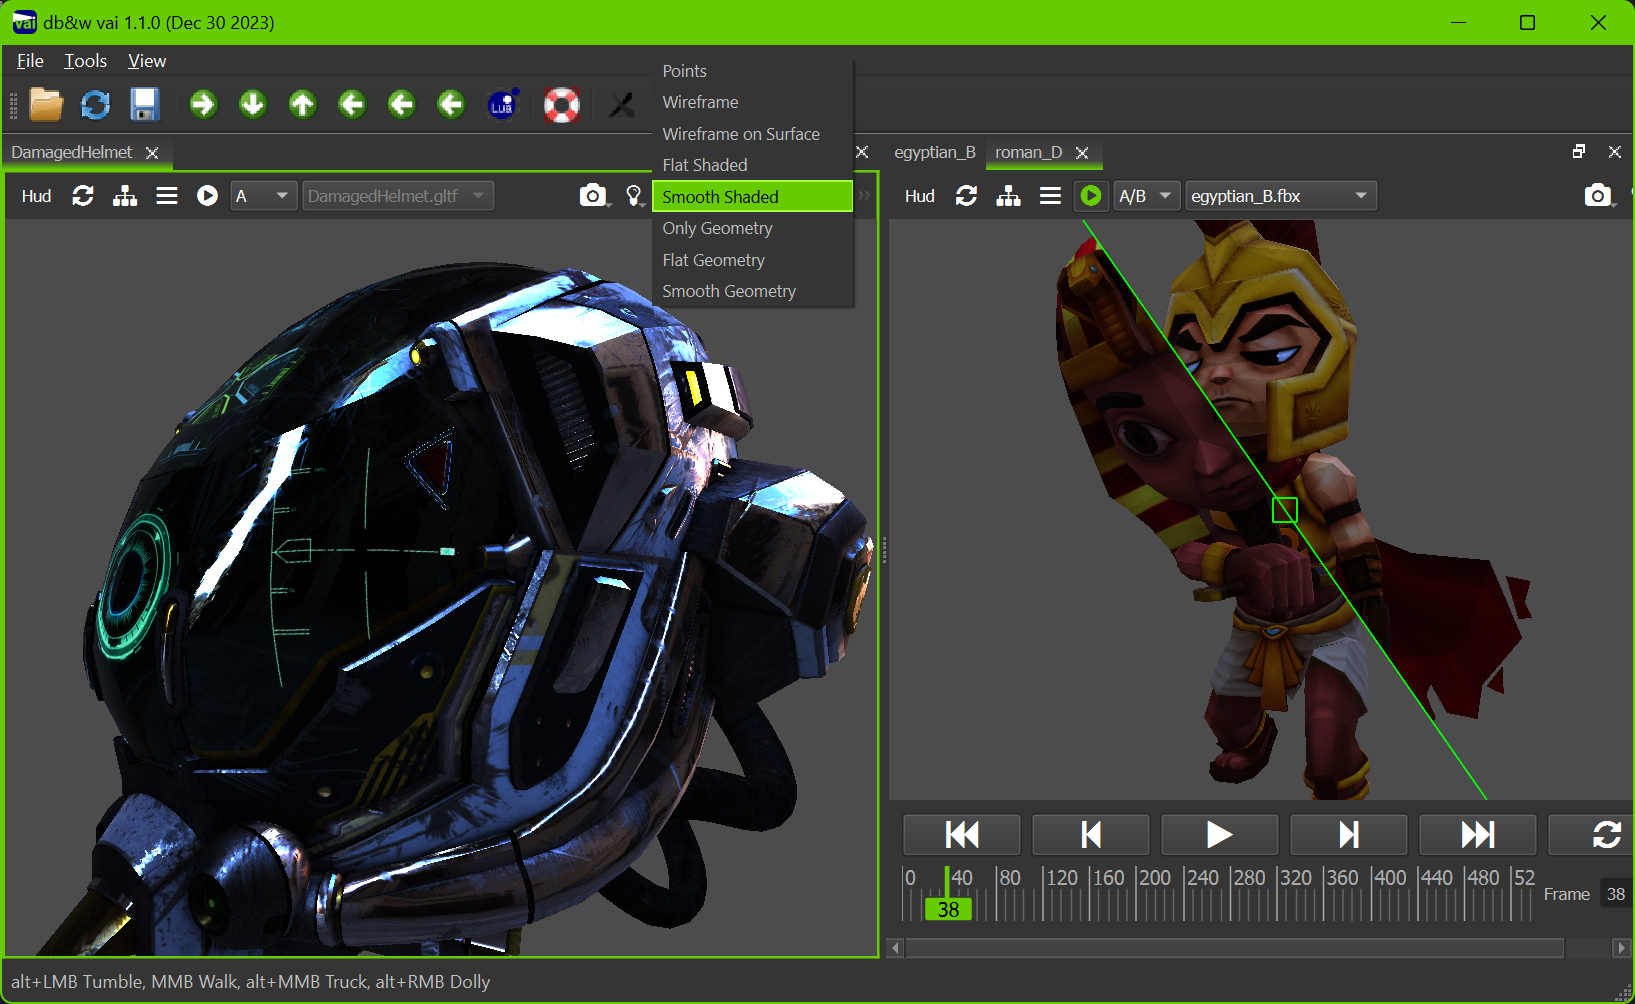Open the Lua script icon
The image size is (1635, 1004).
(502, 104)
